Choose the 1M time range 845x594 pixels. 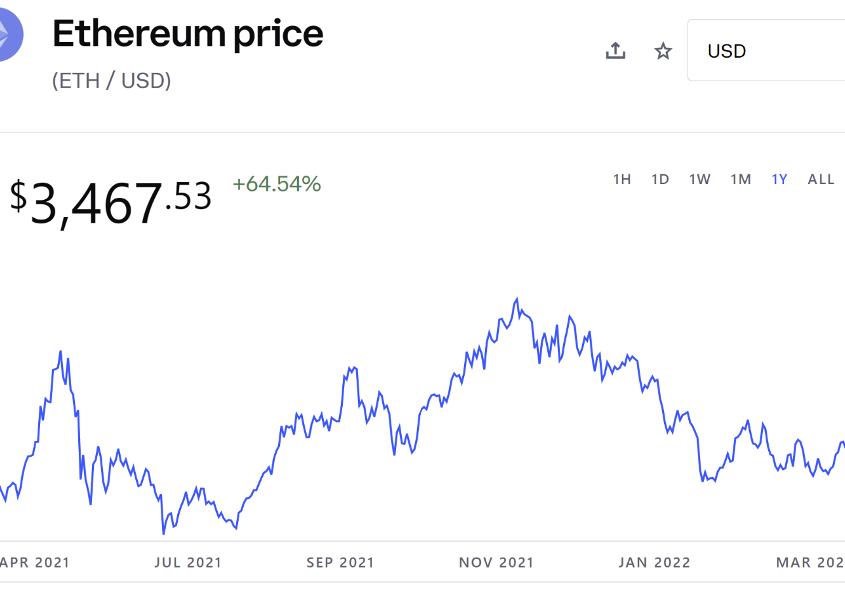click(740, 179)
